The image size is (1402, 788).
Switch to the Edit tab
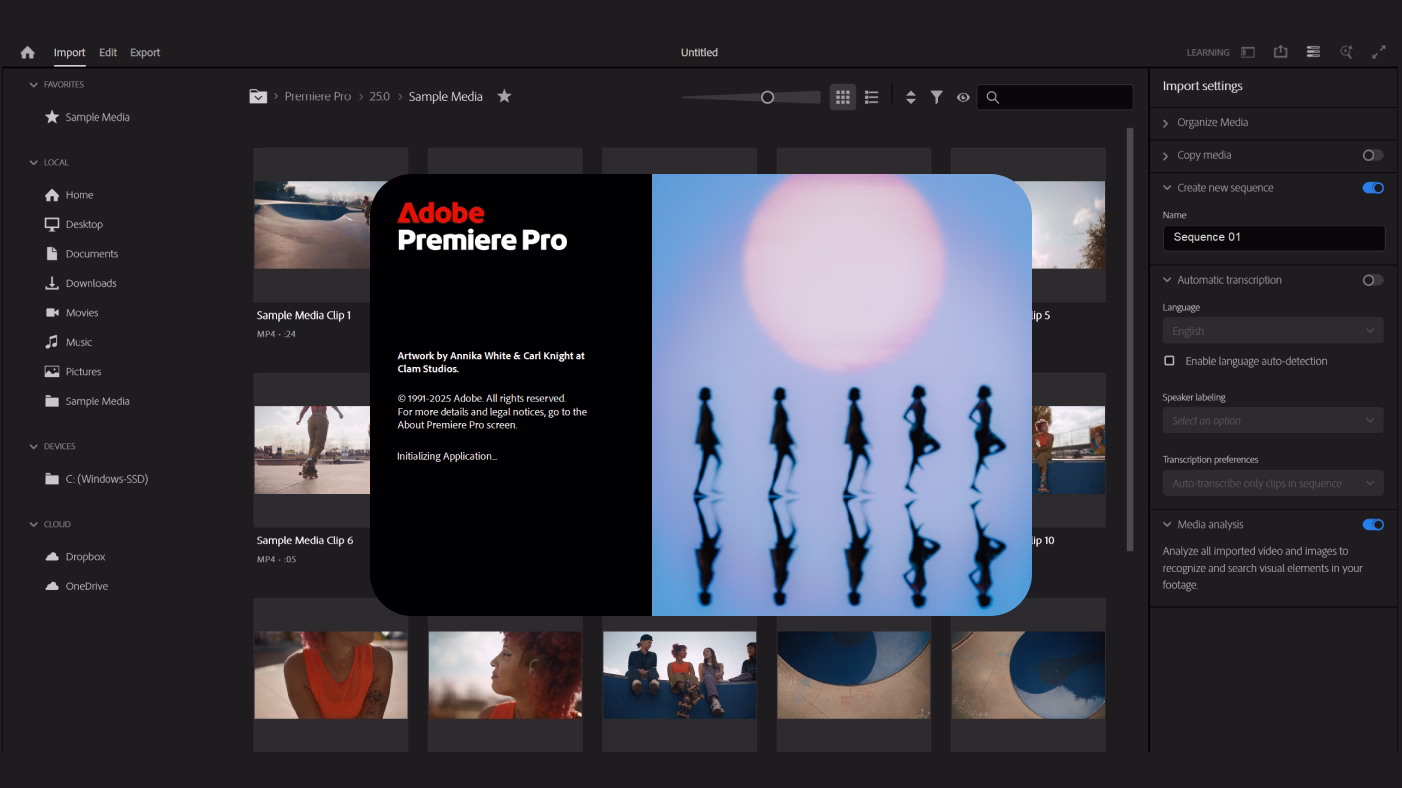coord(108,52)
